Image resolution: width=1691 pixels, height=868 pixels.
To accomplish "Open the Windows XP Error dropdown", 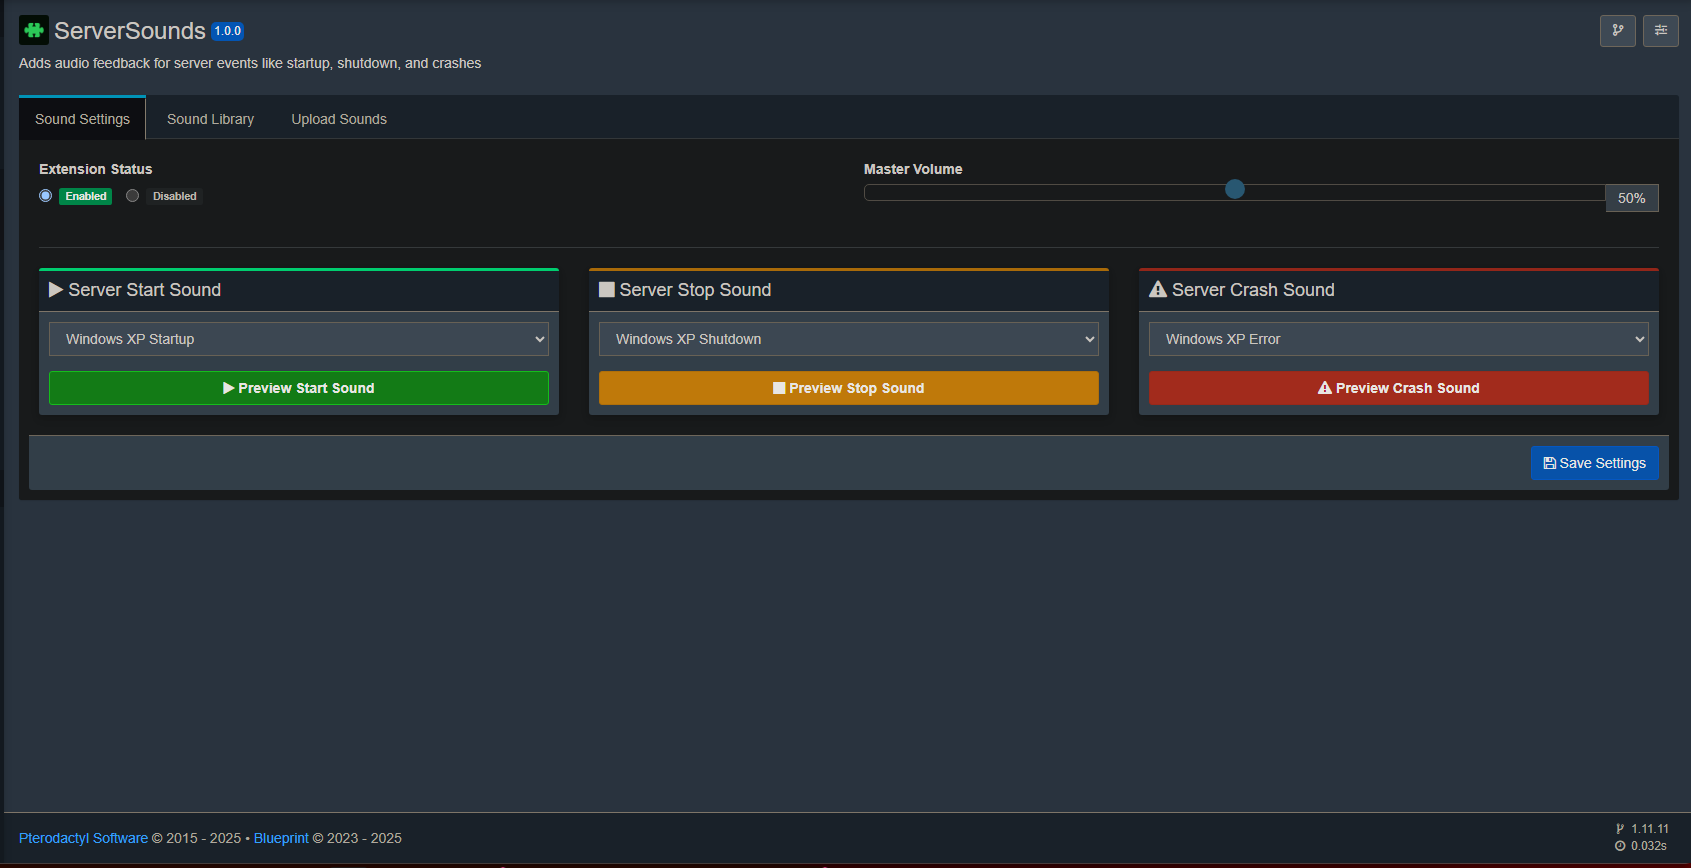I will [1399, 339].
